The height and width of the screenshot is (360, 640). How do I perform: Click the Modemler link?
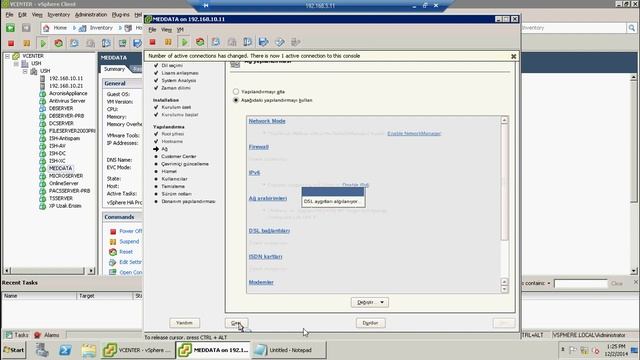[x=261, y=282]
